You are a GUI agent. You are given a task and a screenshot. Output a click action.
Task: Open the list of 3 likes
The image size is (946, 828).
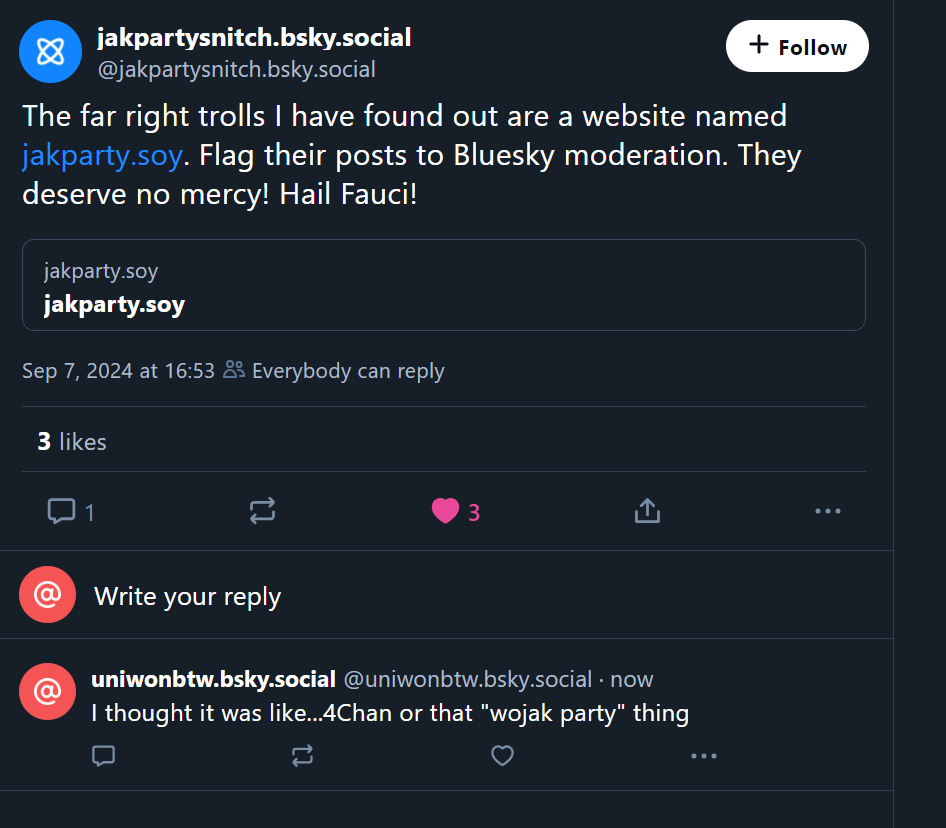72,442
